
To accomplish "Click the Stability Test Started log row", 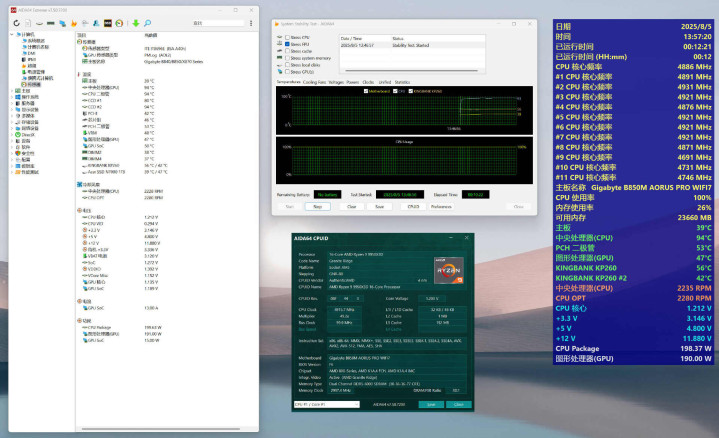I will click(412, 45).
